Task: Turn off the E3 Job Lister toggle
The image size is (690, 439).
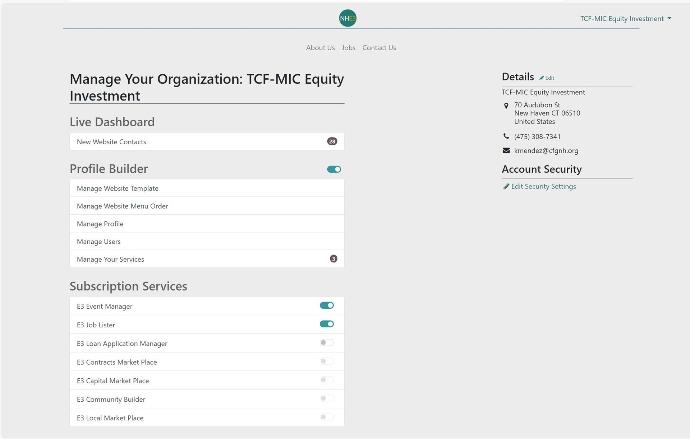Action: click(327, 324)
